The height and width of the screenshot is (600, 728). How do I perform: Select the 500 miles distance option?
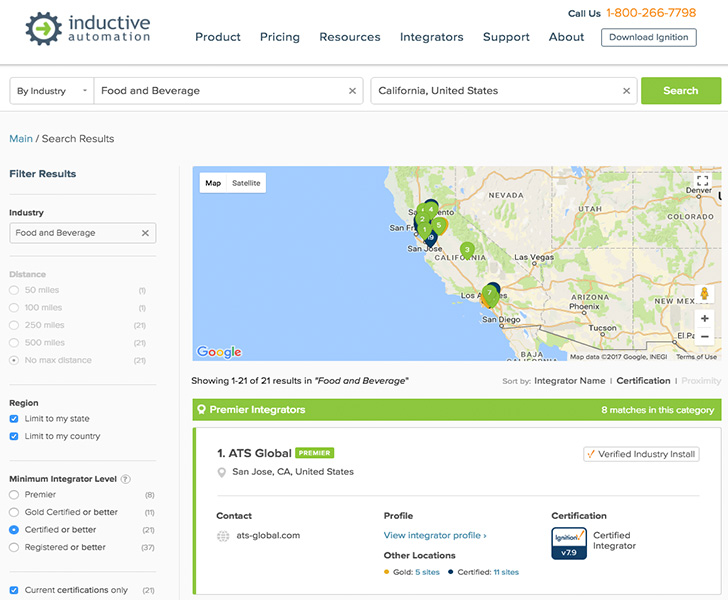click(x=14, y=343)
